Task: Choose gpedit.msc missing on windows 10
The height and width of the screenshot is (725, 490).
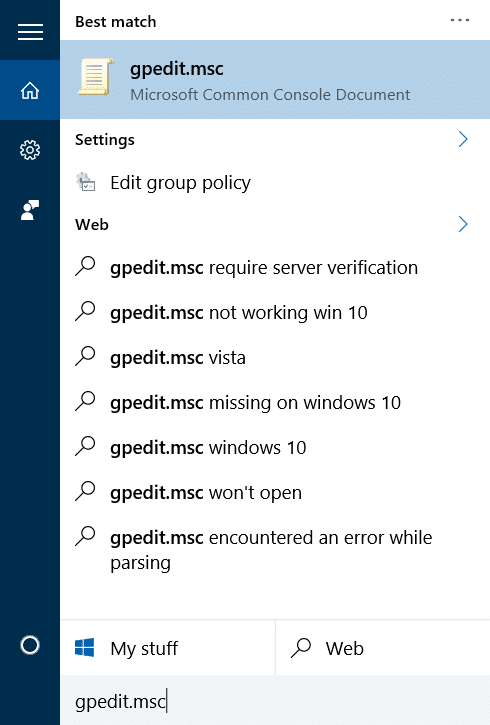Action: 275,402
